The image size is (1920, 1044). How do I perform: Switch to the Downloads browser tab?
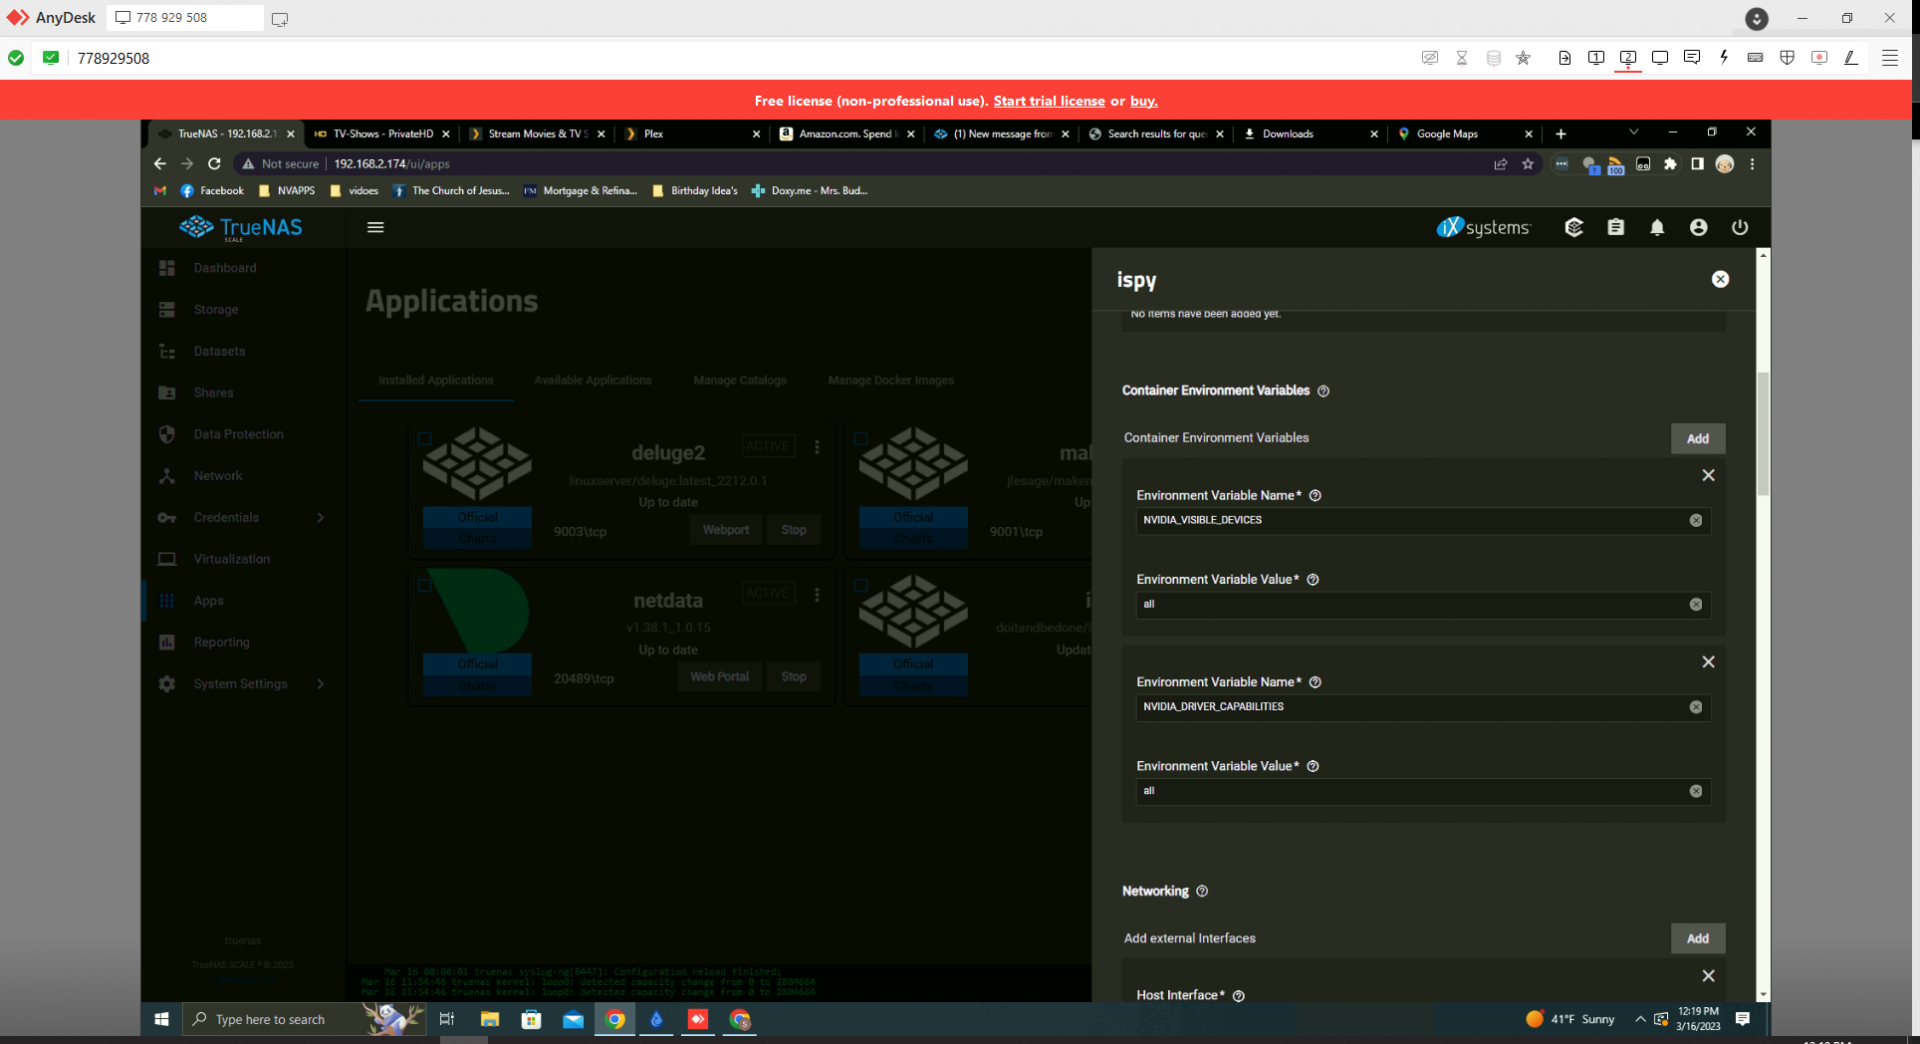tap(1310, 134)
